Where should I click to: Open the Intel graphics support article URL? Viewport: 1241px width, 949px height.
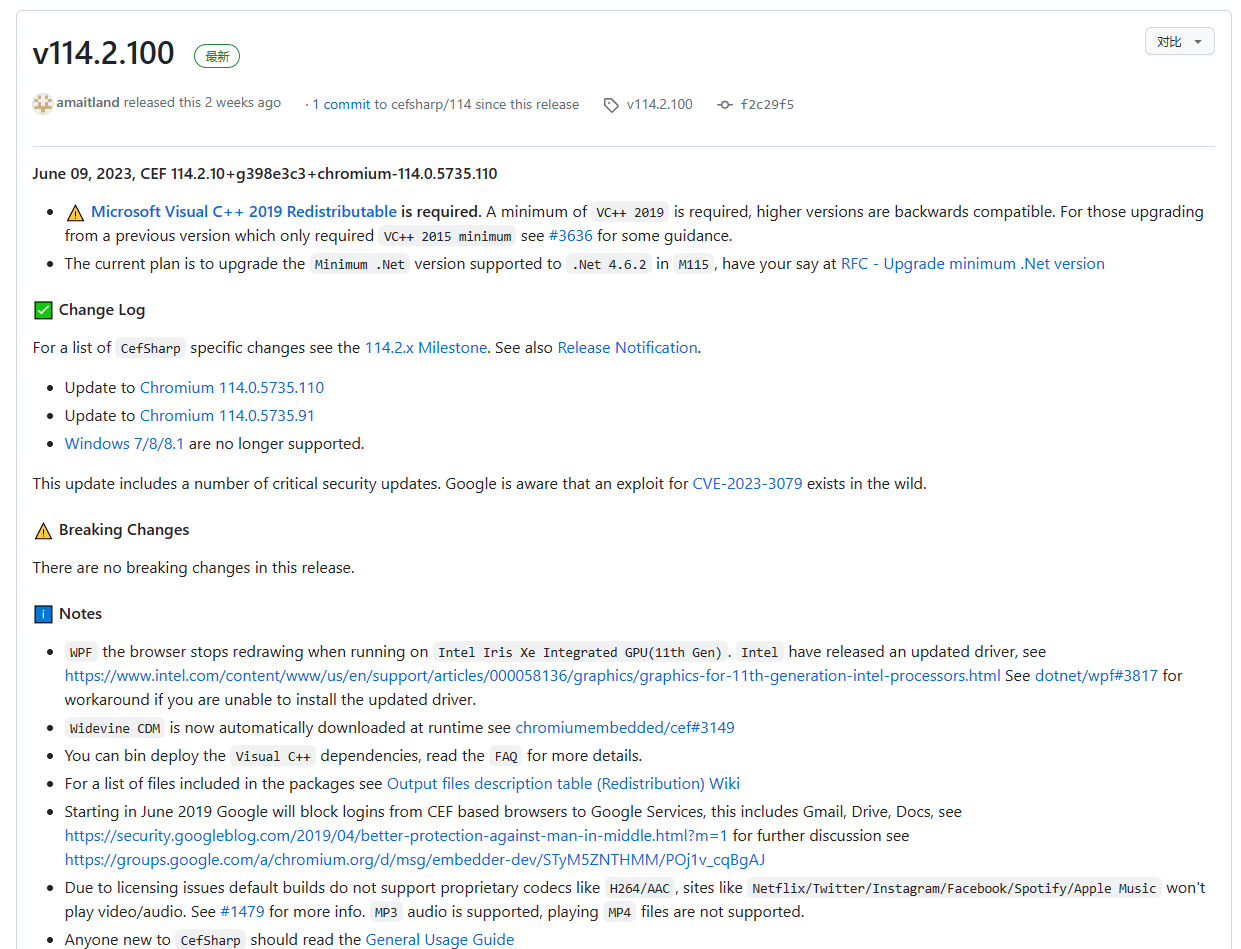(532, 676)
